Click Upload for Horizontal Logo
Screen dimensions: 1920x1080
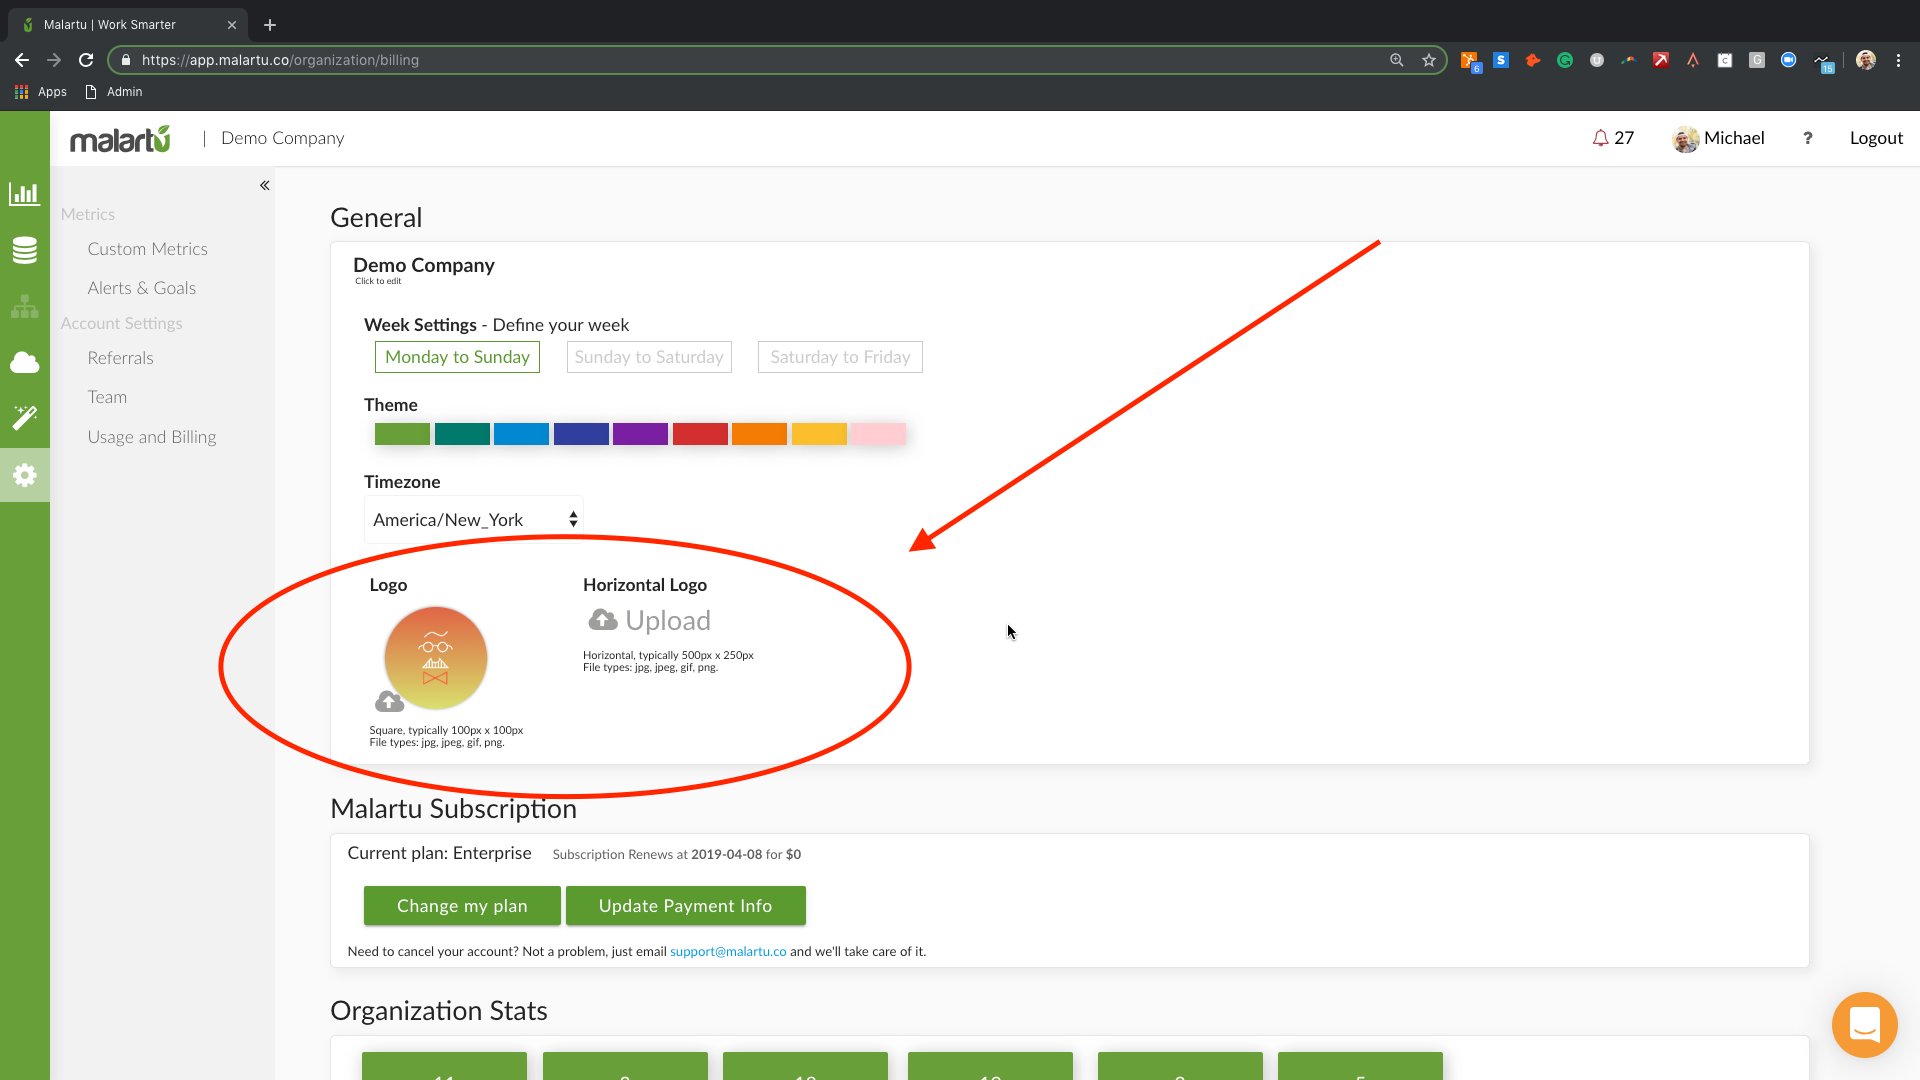(650, 620)
